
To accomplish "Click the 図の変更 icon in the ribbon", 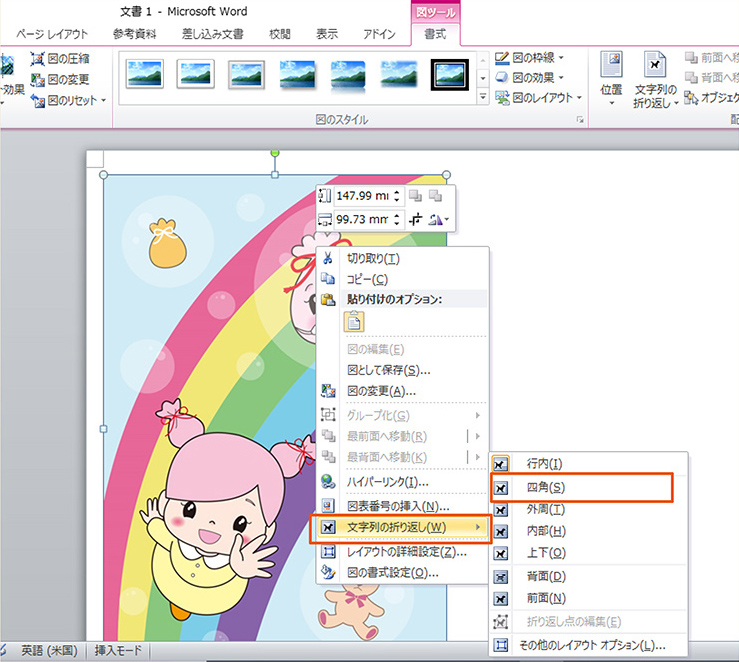I will click(x=37, y=80).
